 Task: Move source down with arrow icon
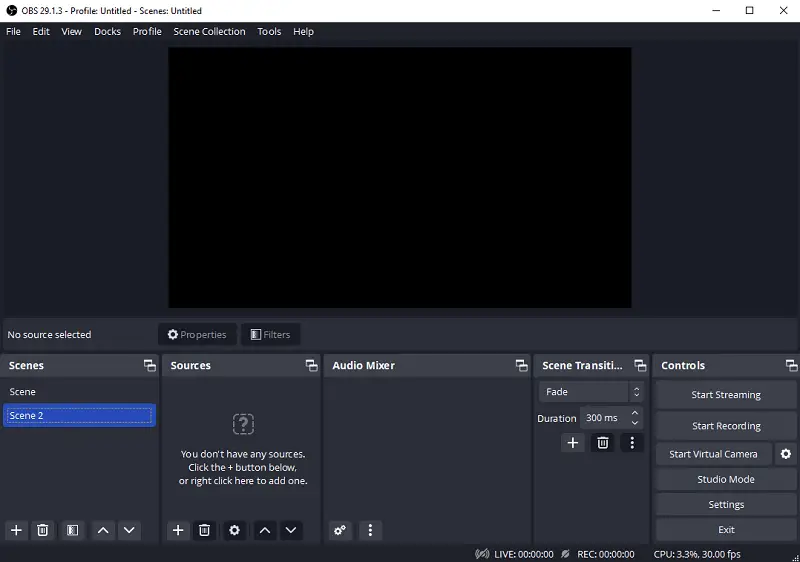291,530
